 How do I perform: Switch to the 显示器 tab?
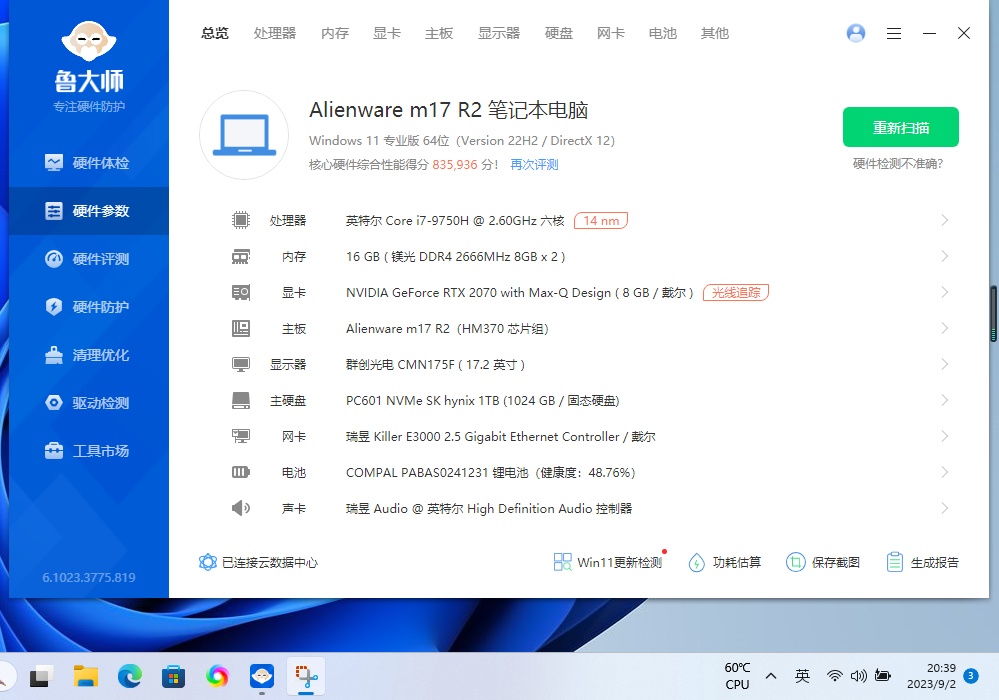[x=499, y=33]
